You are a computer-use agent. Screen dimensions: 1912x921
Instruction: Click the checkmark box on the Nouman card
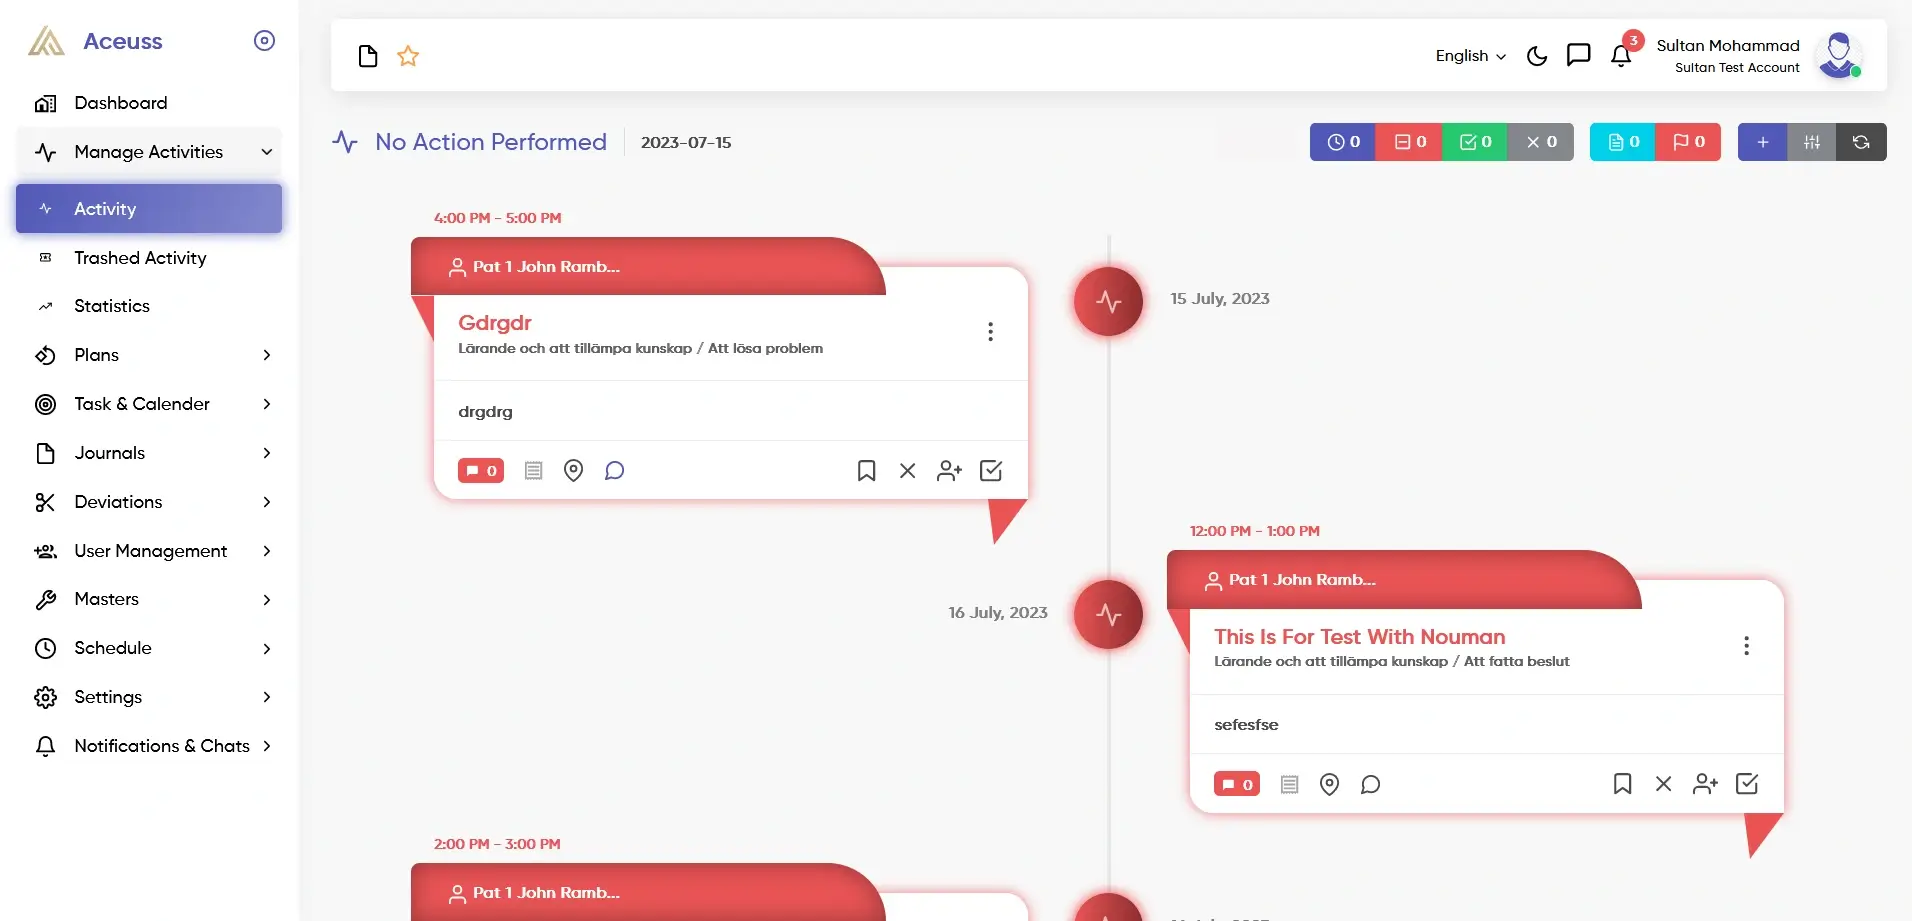1747,784
